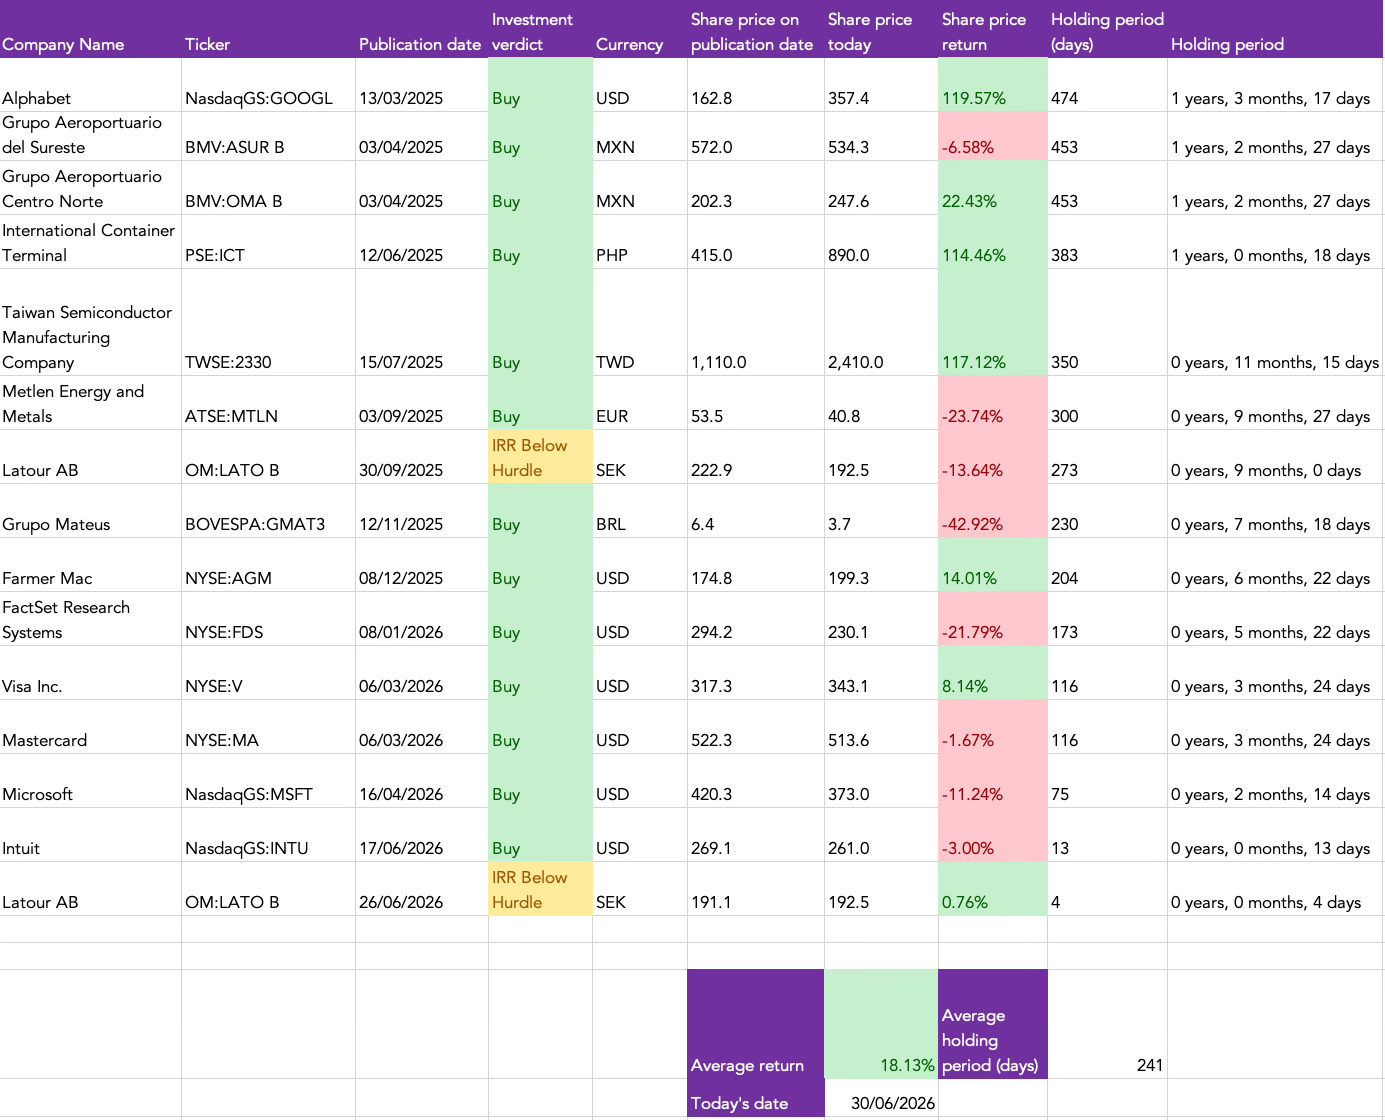Select the Share price on publication date header
Screen dimensions: 1385x1120
point(756,29)
